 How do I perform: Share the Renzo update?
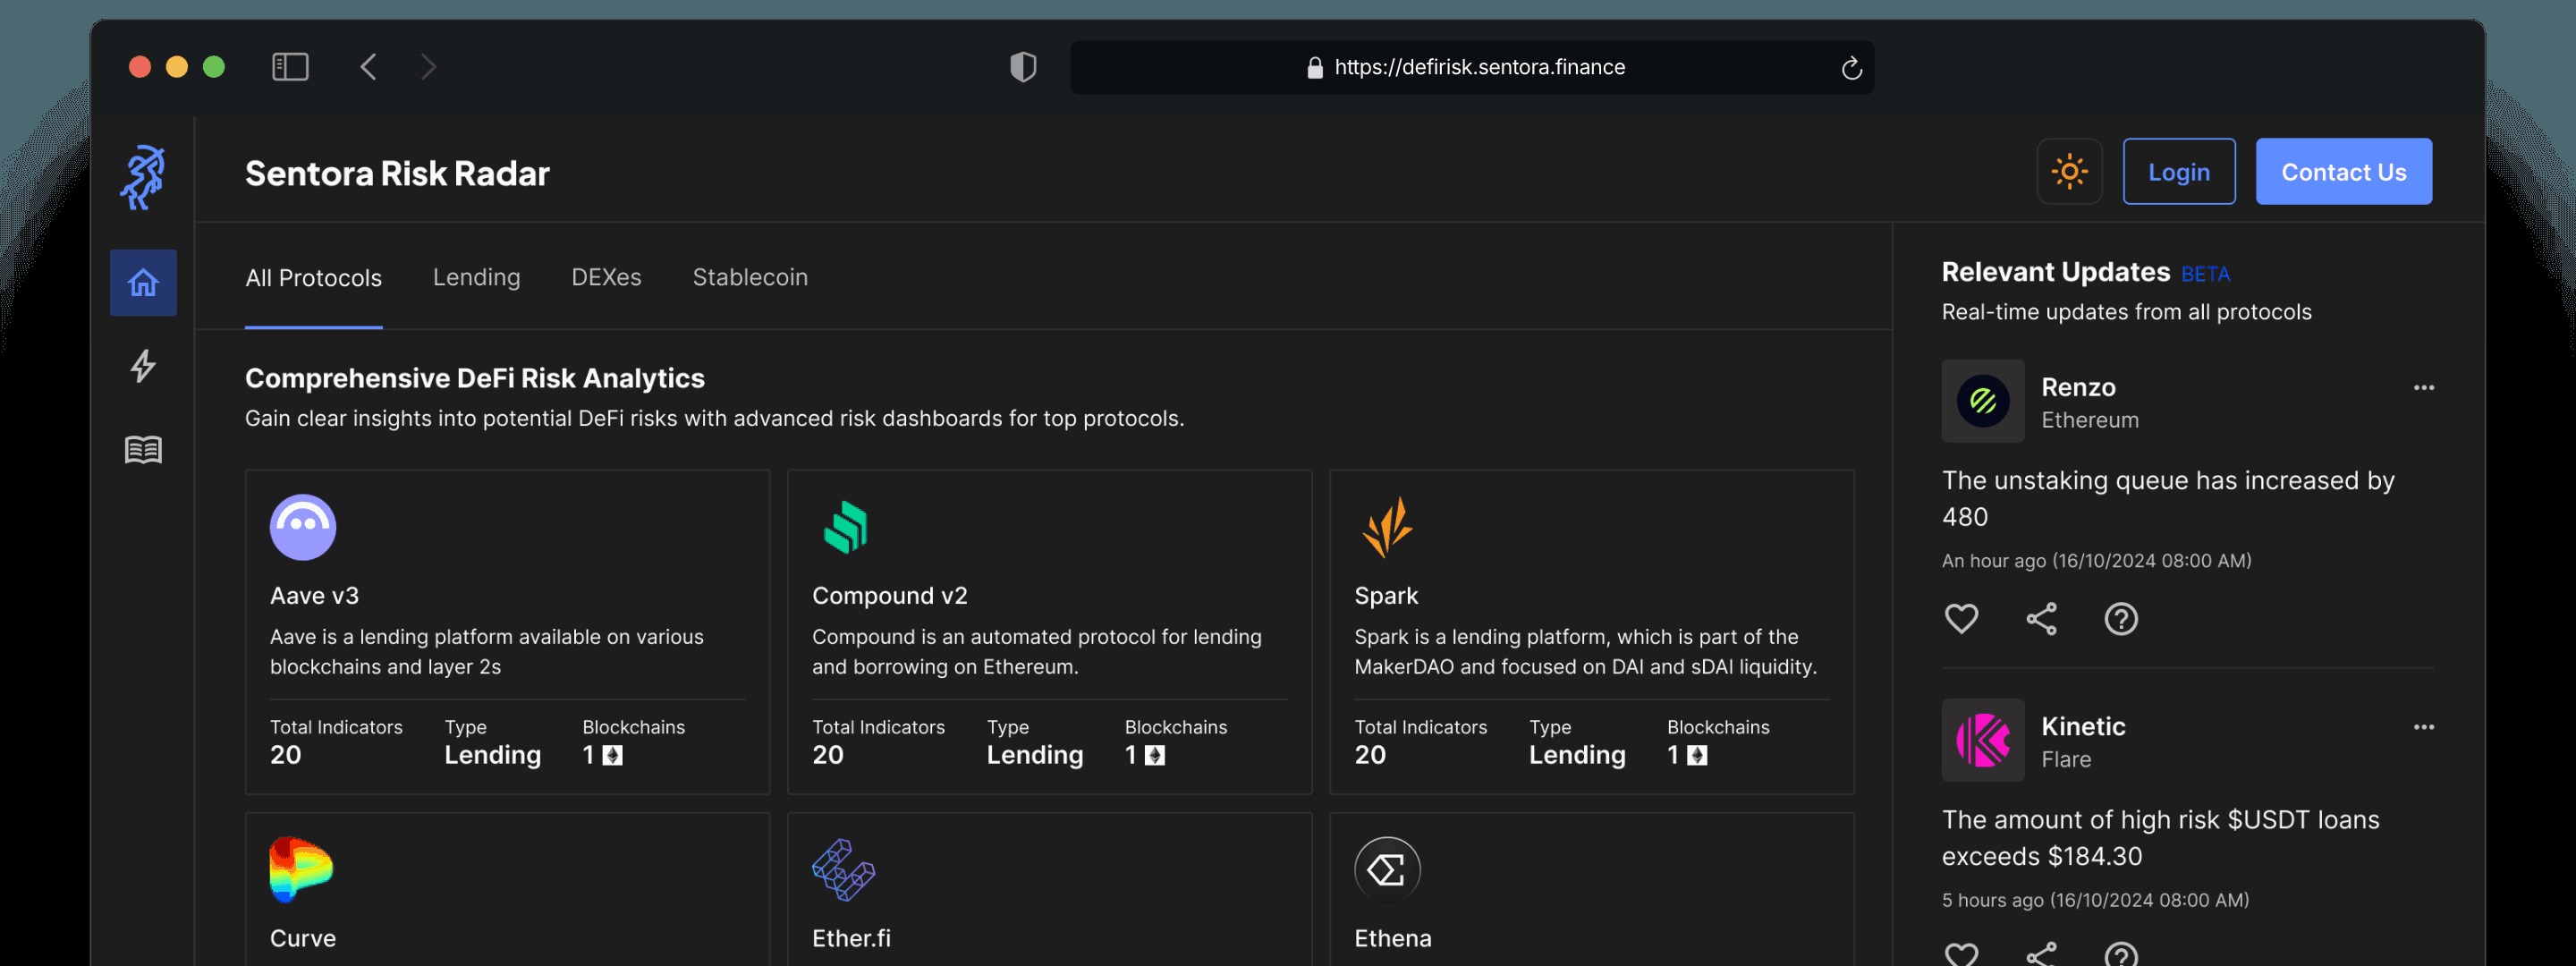[2041, 619]
